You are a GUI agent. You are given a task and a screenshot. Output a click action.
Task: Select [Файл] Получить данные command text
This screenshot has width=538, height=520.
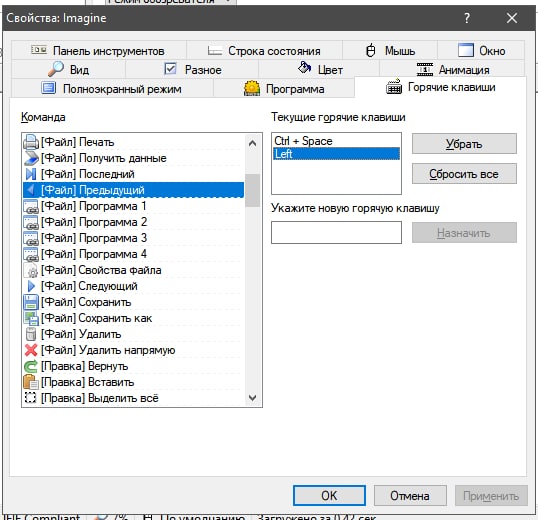pos(104,158)
